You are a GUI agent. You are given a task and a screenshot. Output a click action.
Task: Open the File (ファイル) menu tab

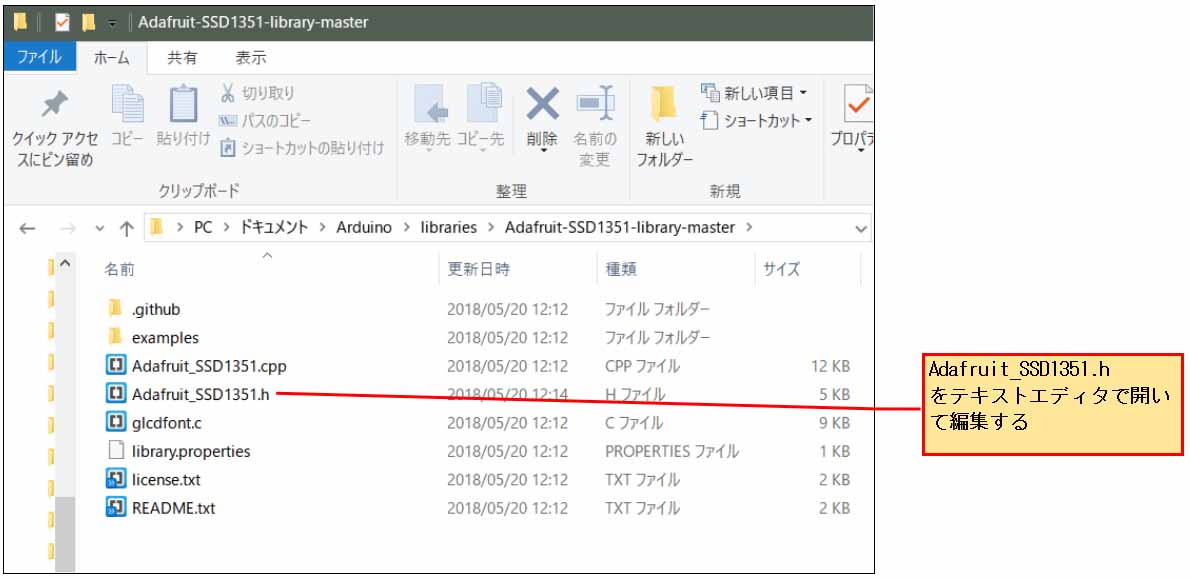[x=39, y=57]
